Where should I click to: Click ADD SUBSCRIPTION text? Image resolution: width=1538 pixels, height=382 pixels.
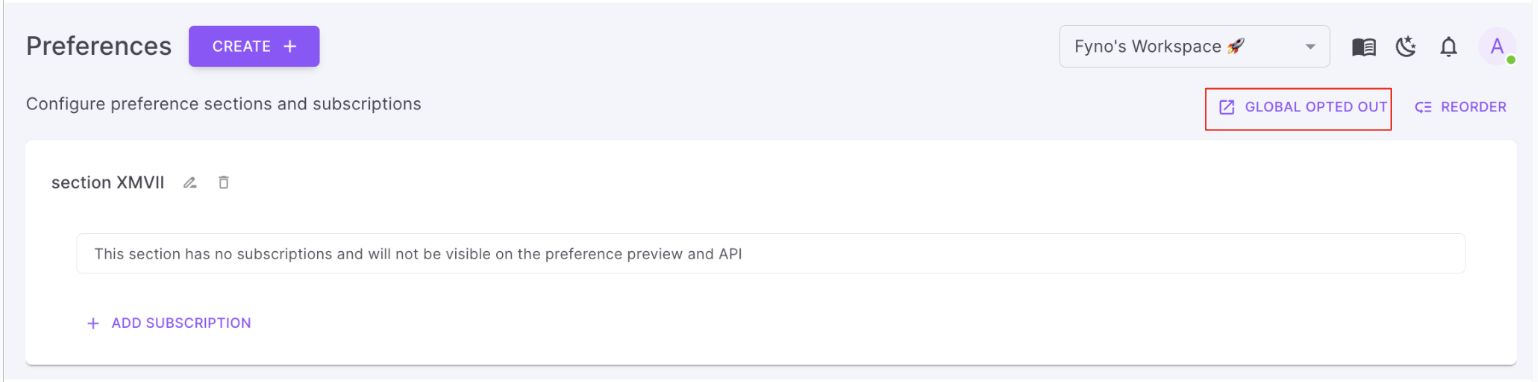(x=181, y=323)
